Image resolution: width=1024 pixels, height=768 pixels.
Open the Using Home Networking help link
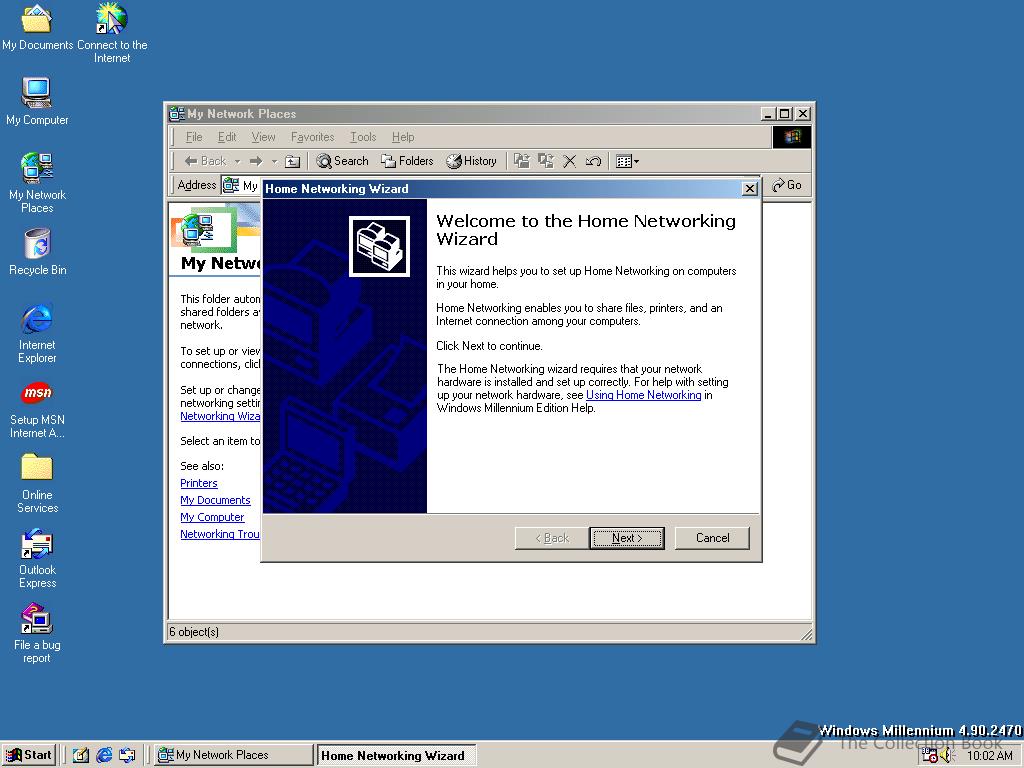coord(643,395)
